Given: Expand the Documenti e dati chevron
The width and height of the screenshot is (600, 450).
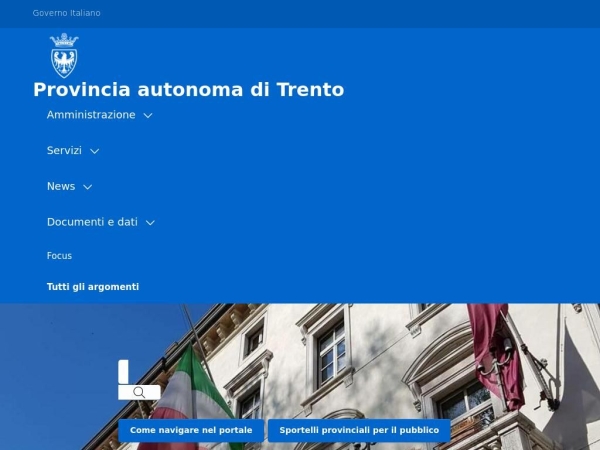Looking at the screenshot, I should point(150,222).
